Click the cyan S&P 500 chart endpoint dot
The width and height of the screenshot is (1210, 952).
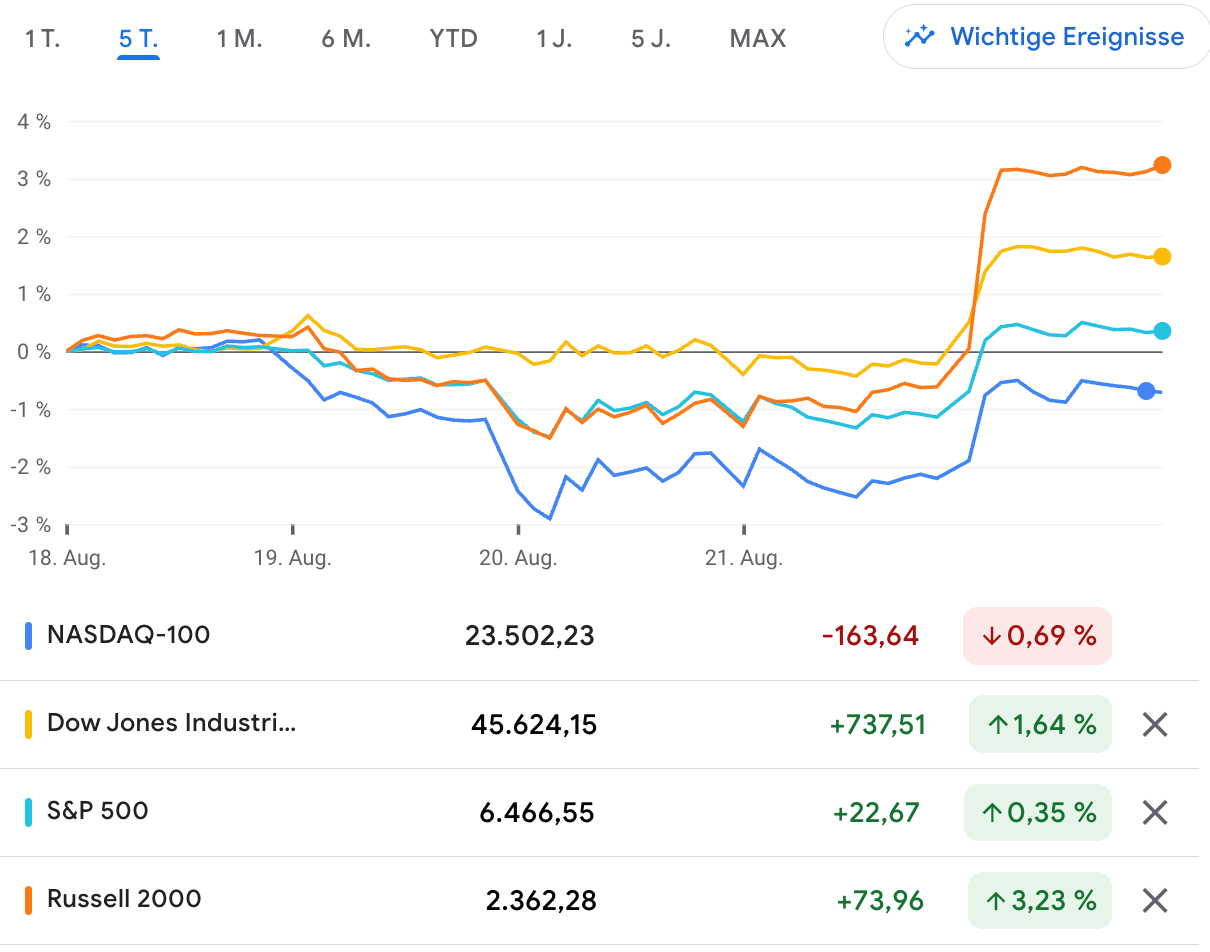1162,331
